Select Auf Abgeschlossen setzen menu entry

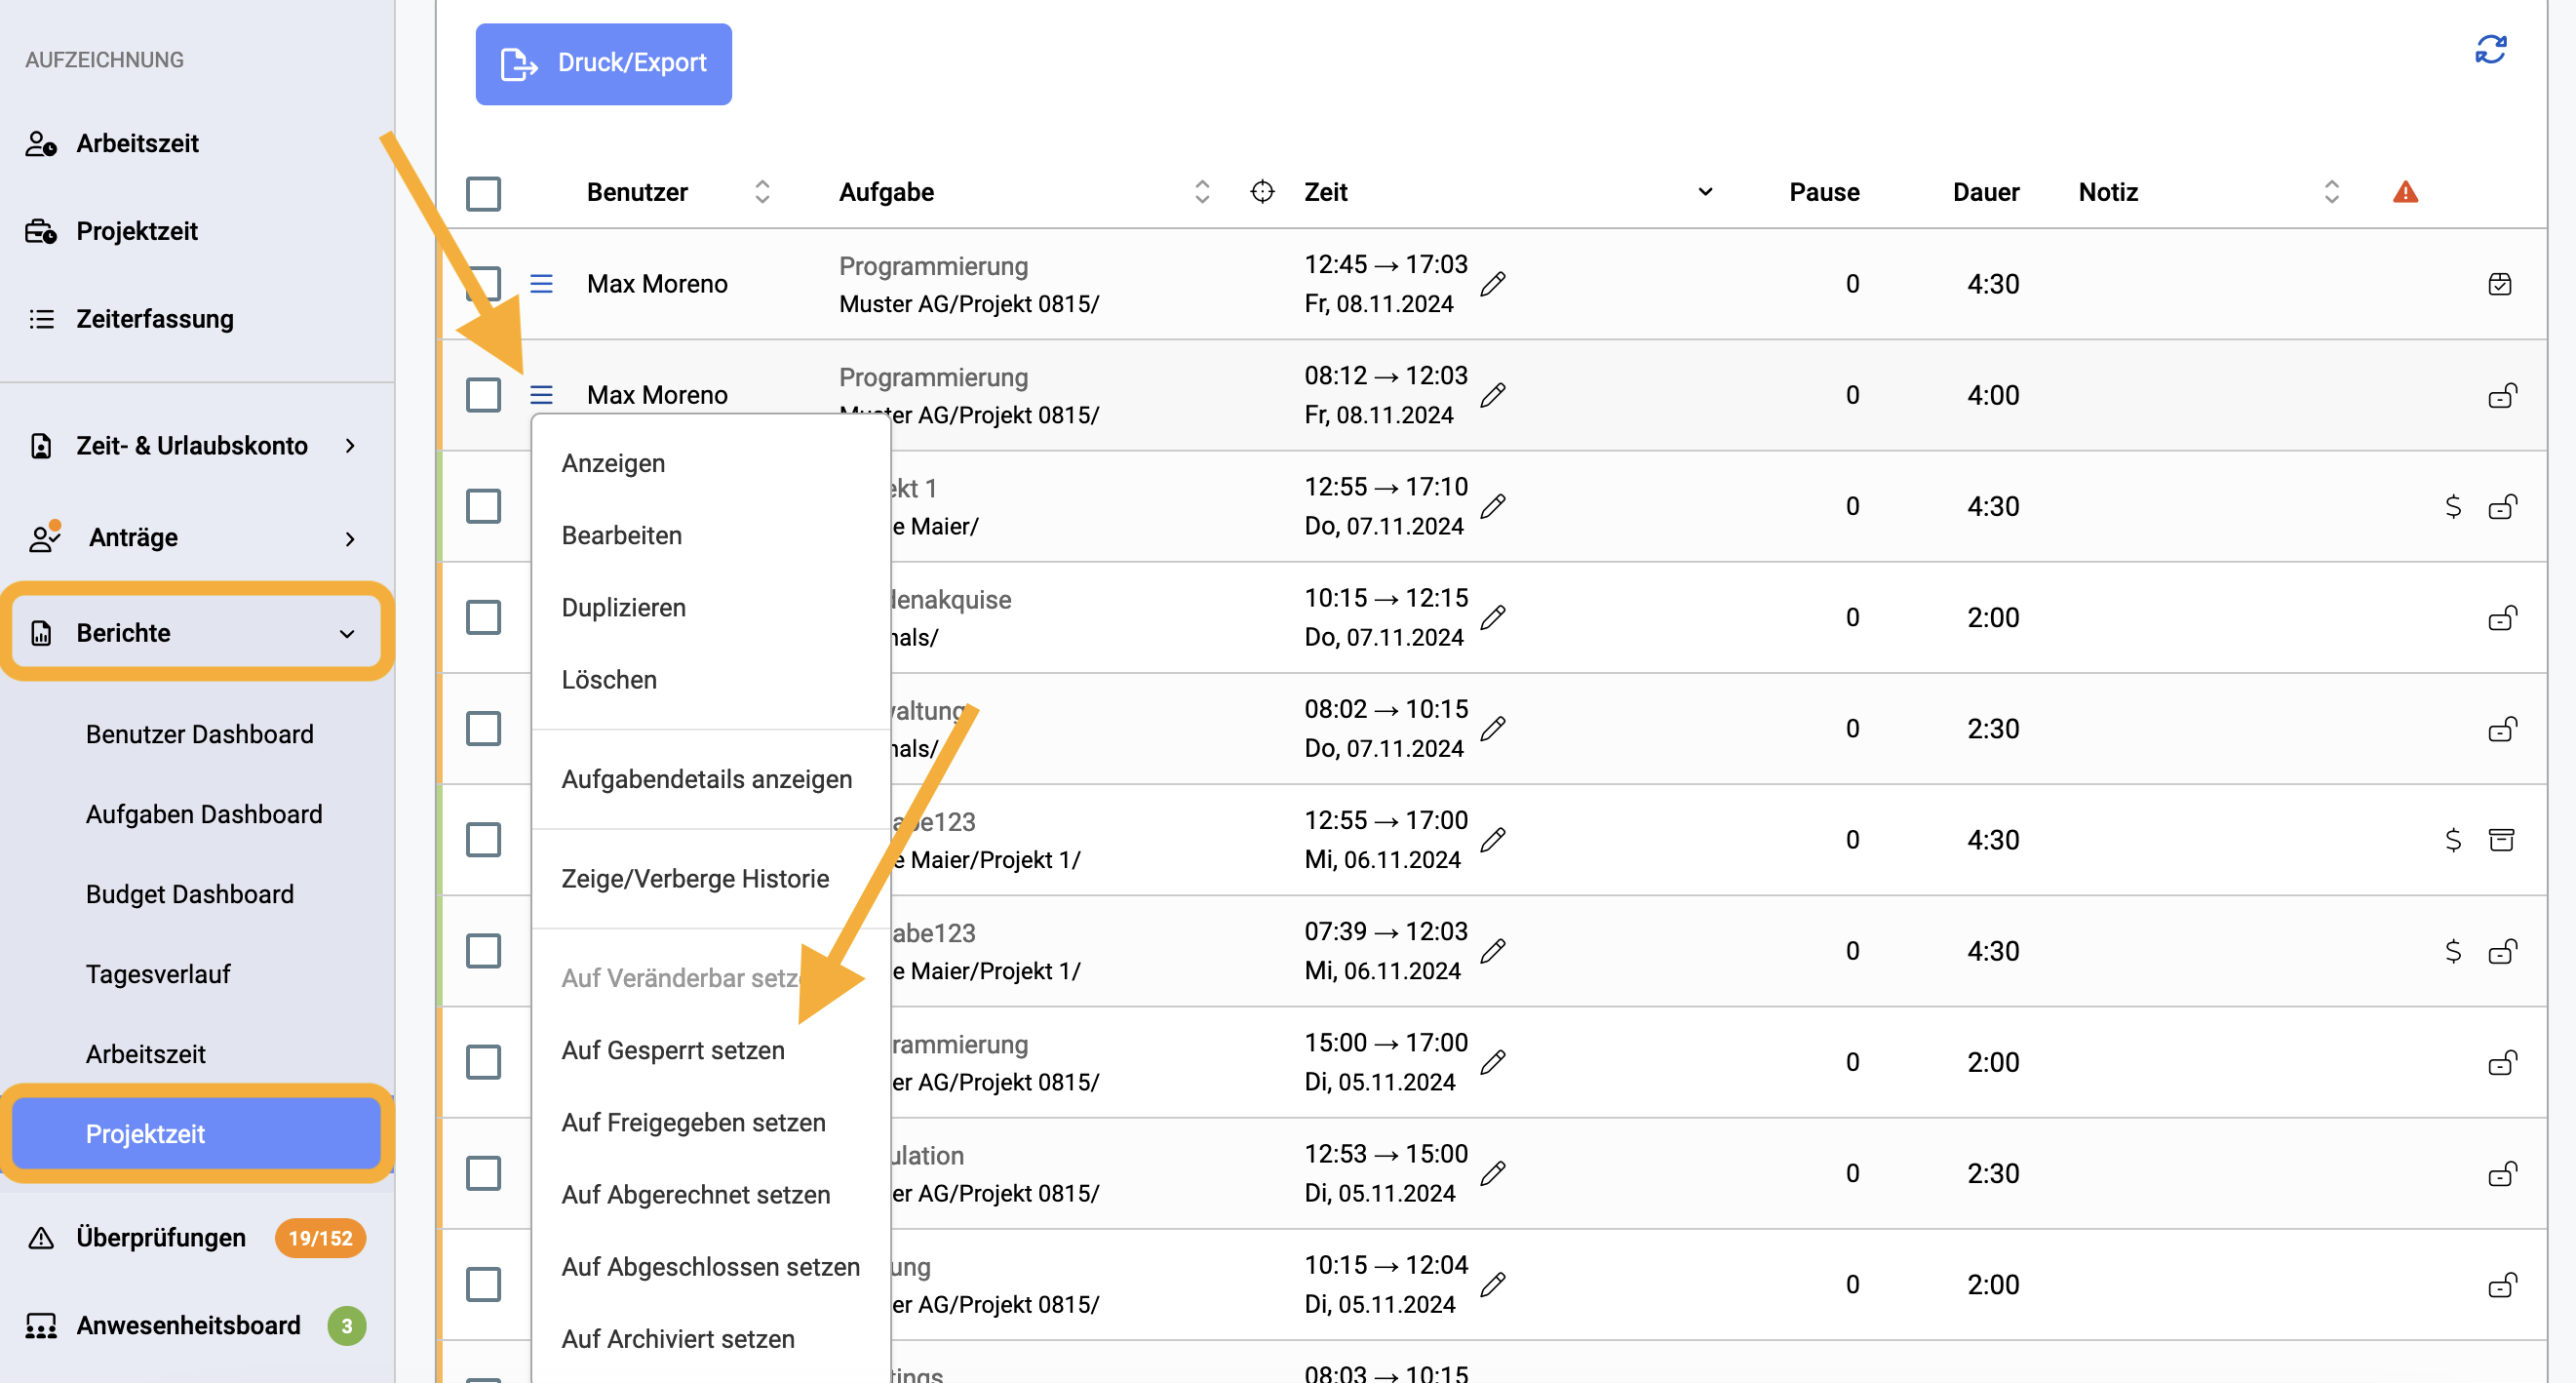point(711,1266)
